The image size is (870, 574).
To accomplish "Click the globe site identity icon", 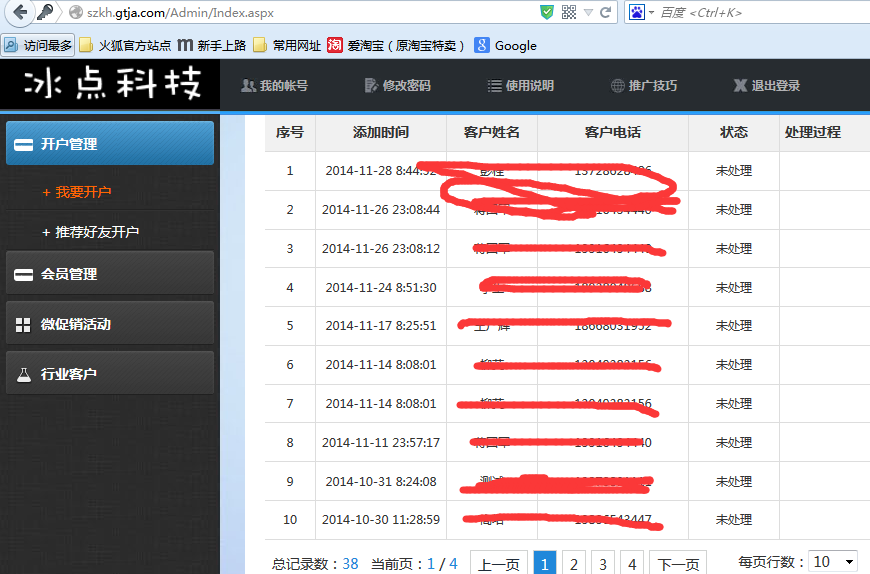I will [x=76, y=12].
